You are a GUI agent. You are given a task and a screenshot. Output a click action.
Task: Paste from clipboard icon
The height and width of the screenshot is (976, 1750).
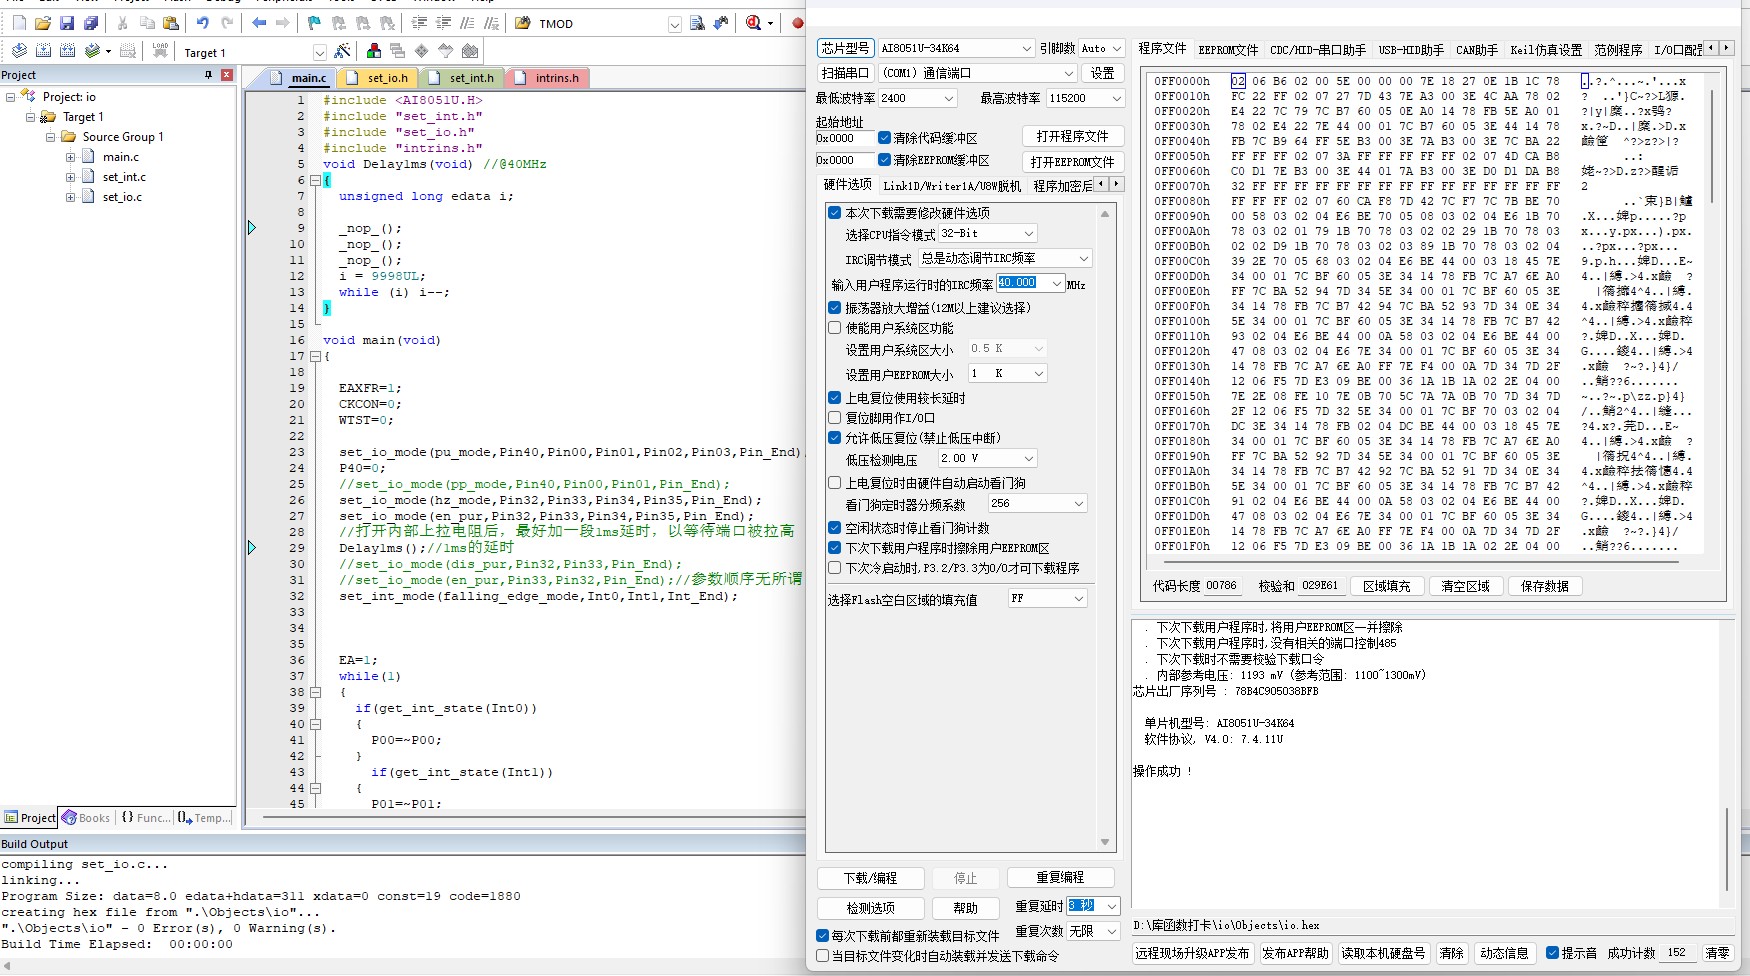tap(171, 23)
